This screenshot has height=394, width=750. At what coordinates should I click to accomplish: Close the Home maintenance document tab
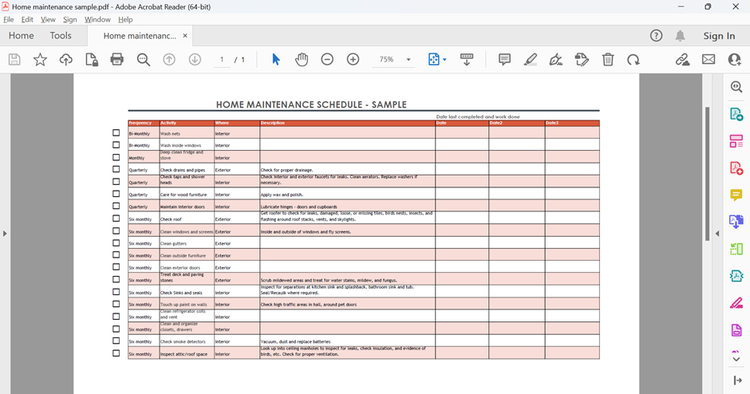185,36
